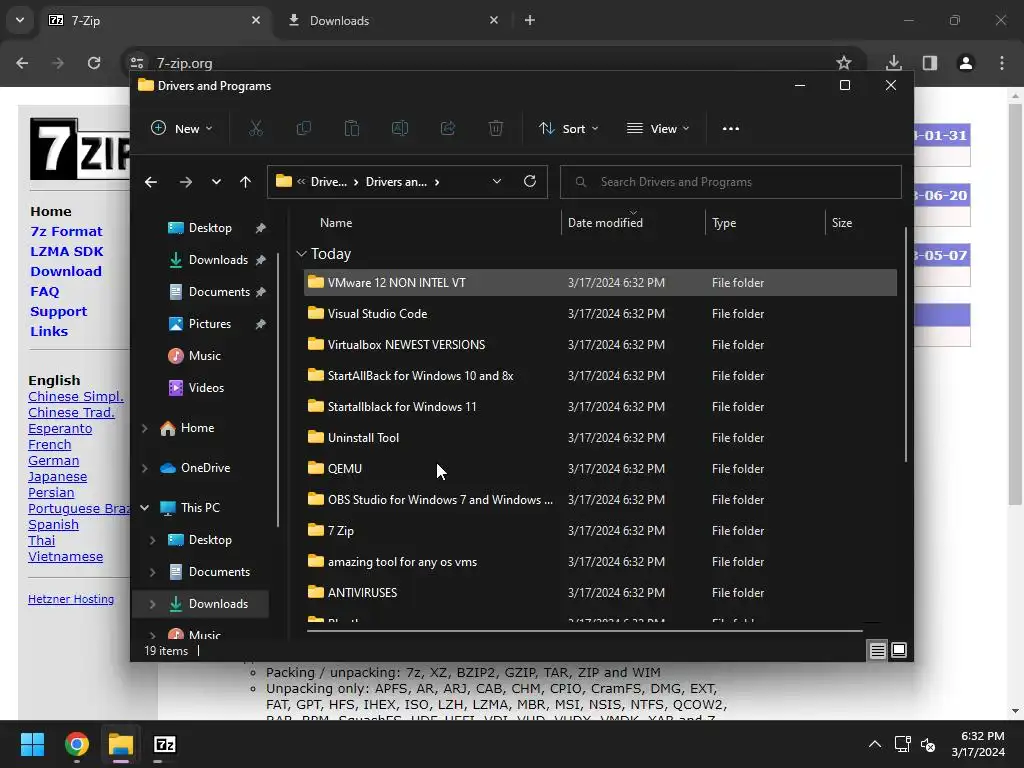Open Hetzner Hosting link

click(71, 599)
